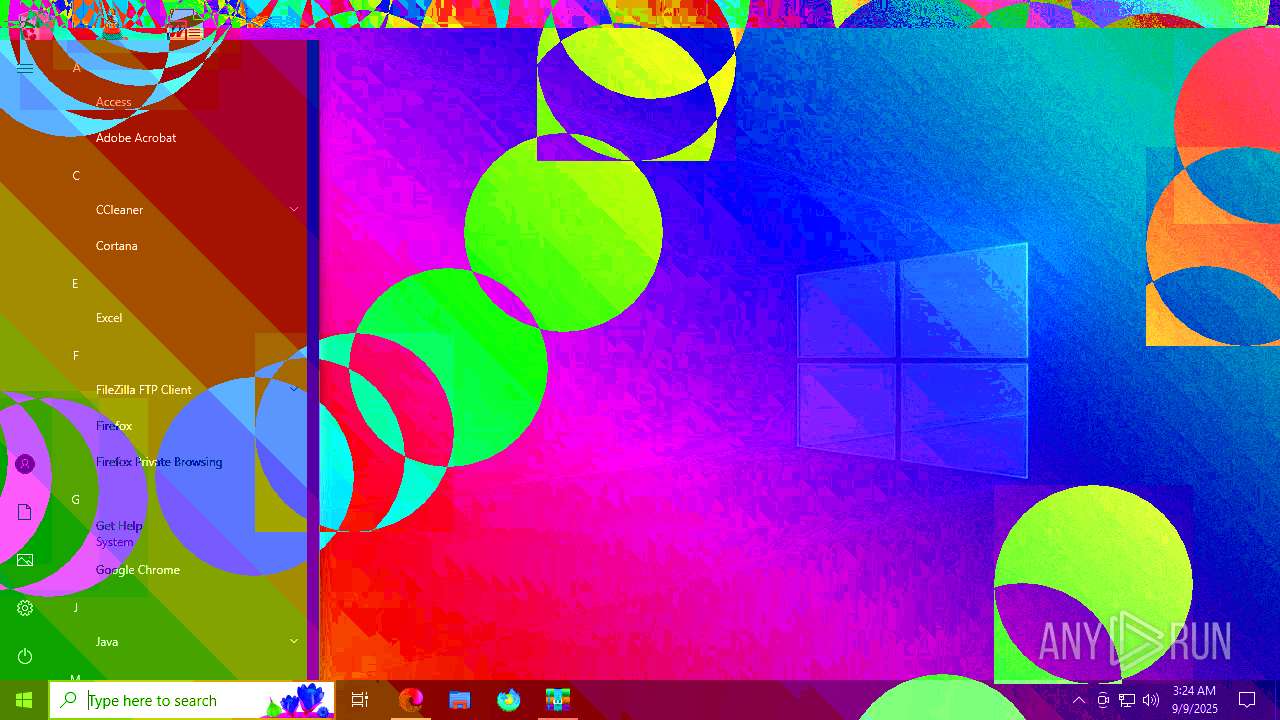Click the letter C section header
This screenshot has width=1280, height=720.
point(76,176)
